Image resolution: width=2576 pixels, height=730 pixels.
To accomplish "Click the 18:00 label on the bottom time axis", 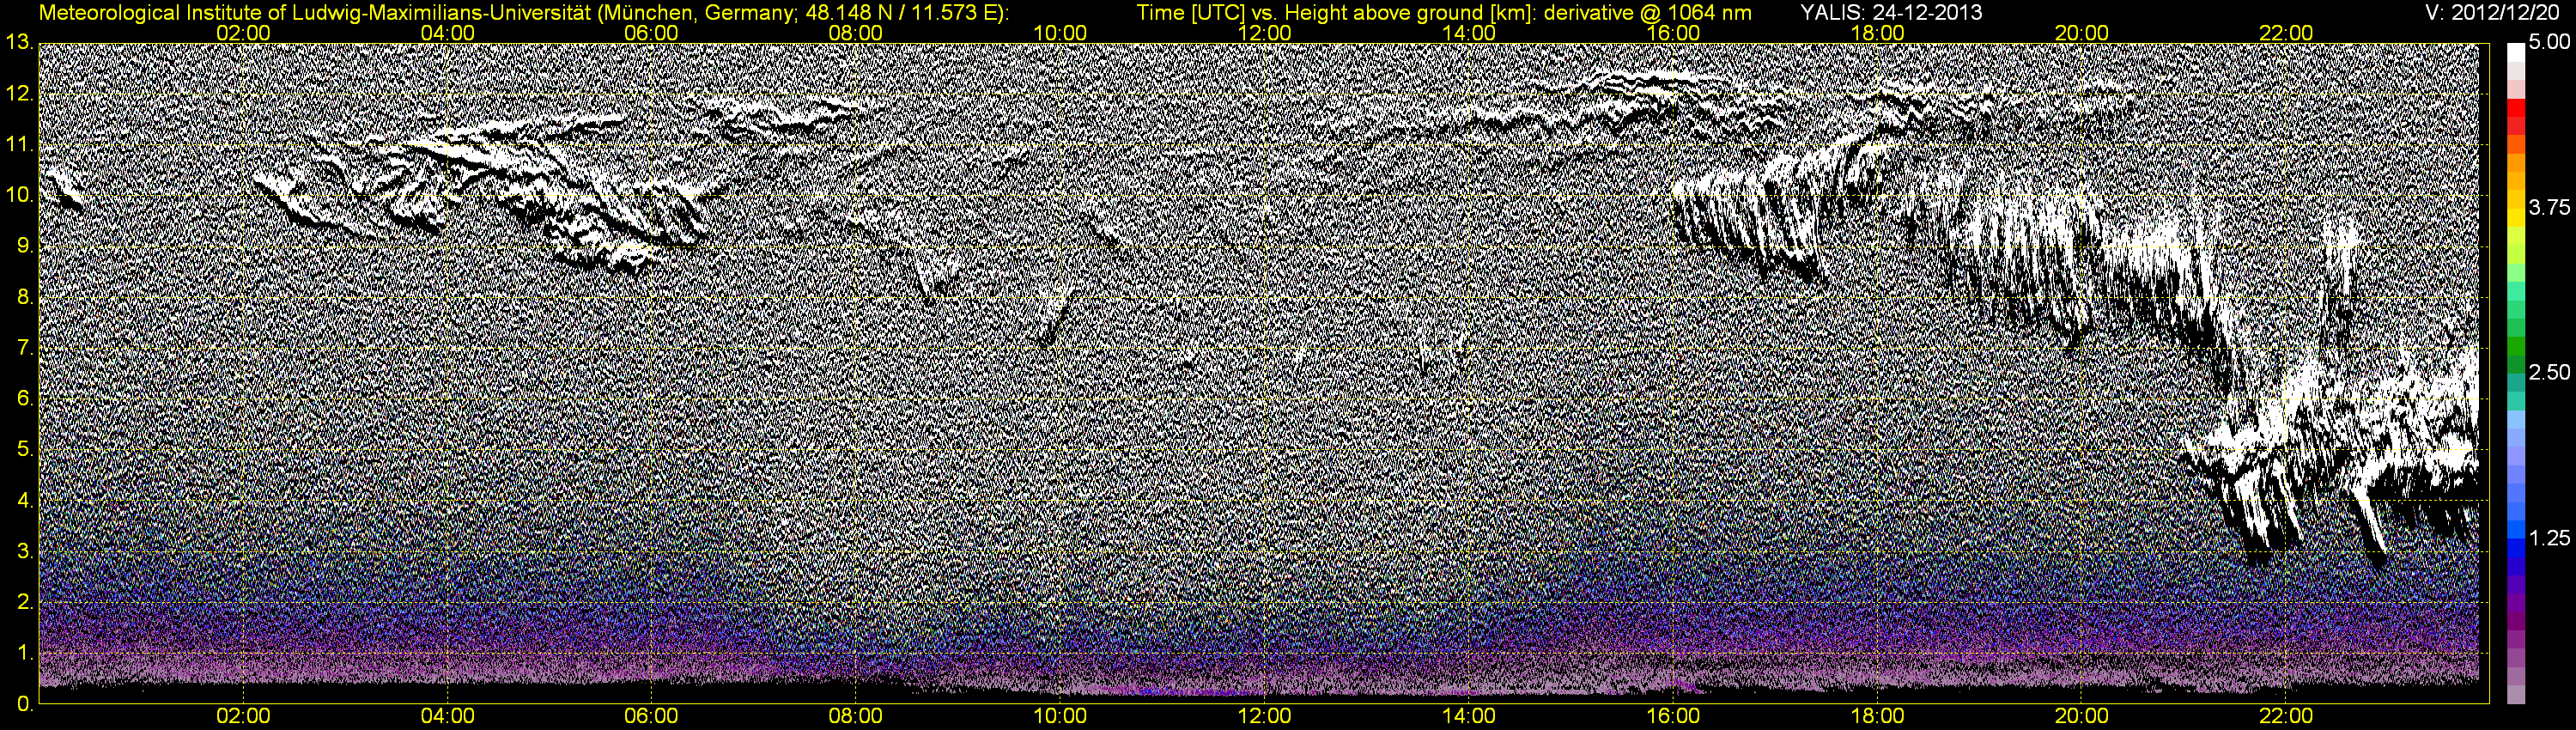I will pyautogui.click(x=1877, y=716).
